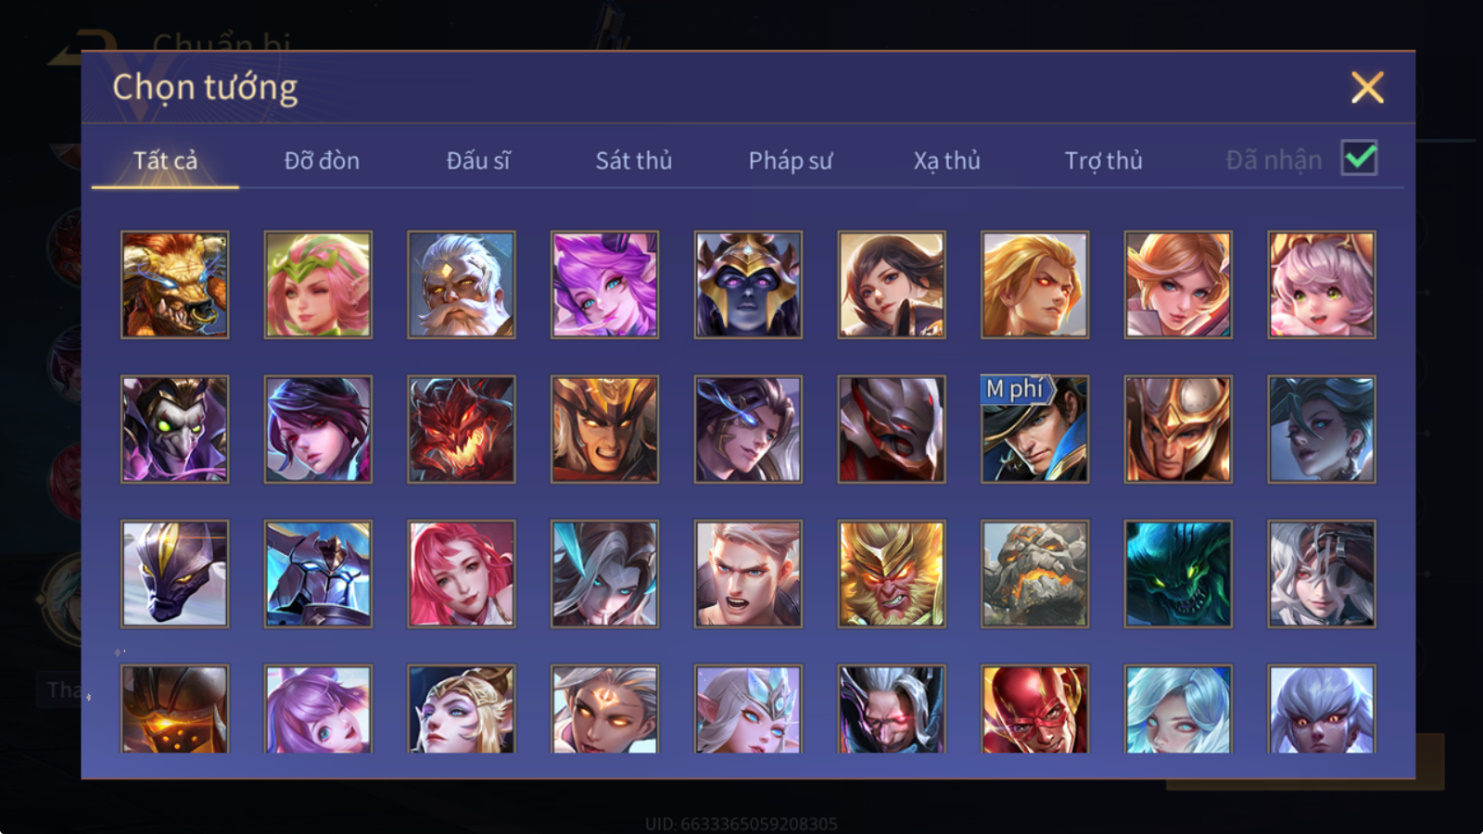Select the golden monkey king hero portrait
Viewport: 1483px width, 834px height.
click(891, 574)
